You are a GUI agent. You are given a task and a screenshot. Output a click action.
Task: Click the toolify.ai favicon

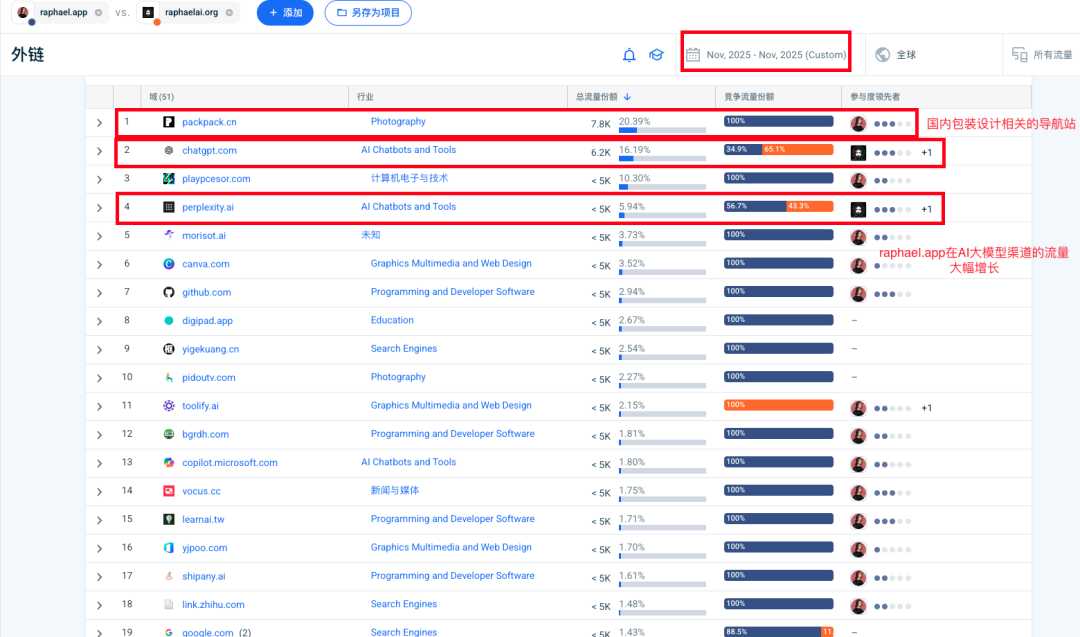(x=169, y=406)
